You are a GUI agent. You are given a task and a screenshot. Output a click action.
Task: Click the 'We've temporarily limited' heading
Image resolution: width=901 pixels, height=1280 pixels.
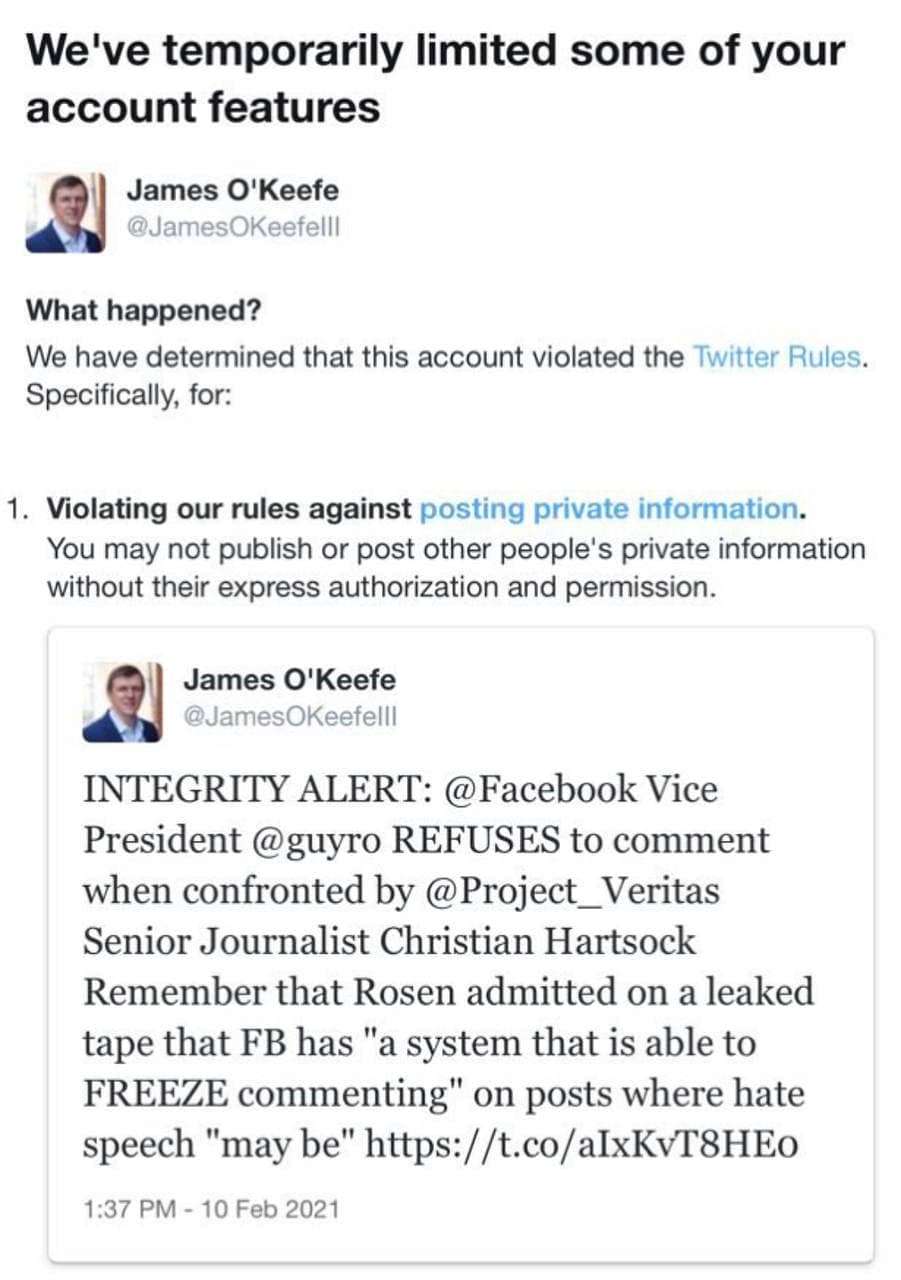tap(434, 78)
